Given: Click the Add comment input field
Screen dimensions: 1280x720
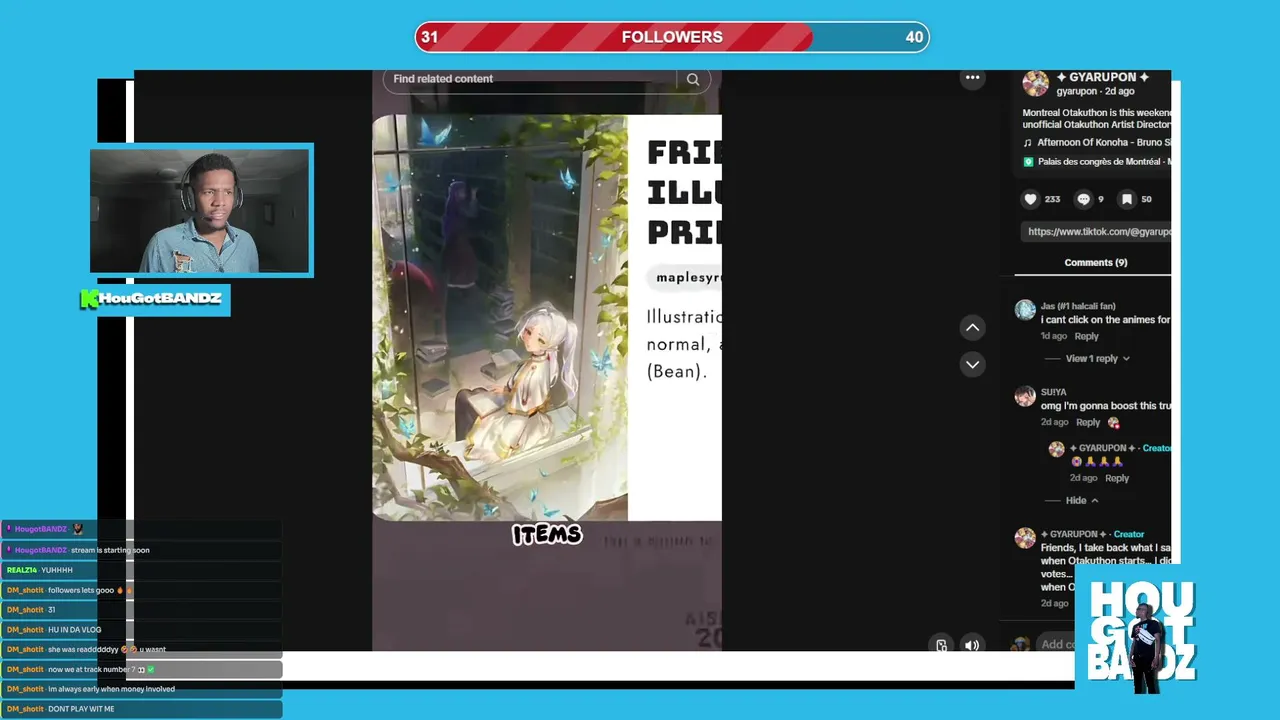Looking at the screenshot, I should [x=1055, y=644].
